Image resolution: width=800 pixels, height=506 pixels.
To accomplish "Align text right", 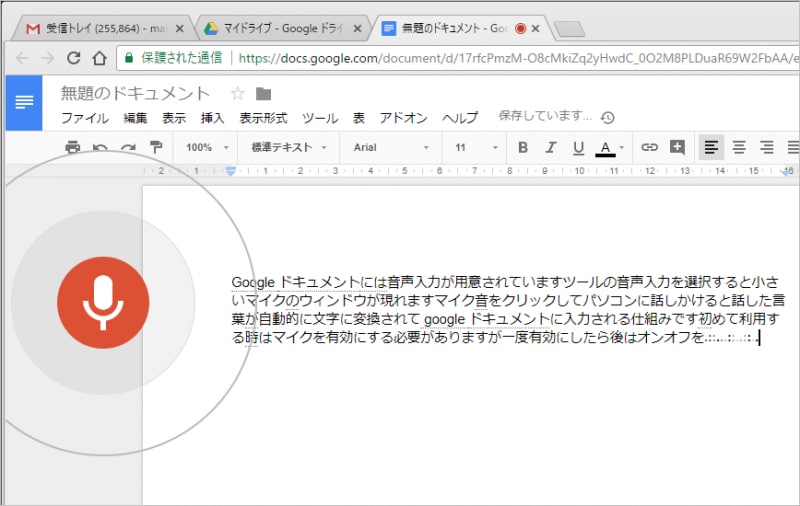I will pyautogui.click(x=766, y=147).
